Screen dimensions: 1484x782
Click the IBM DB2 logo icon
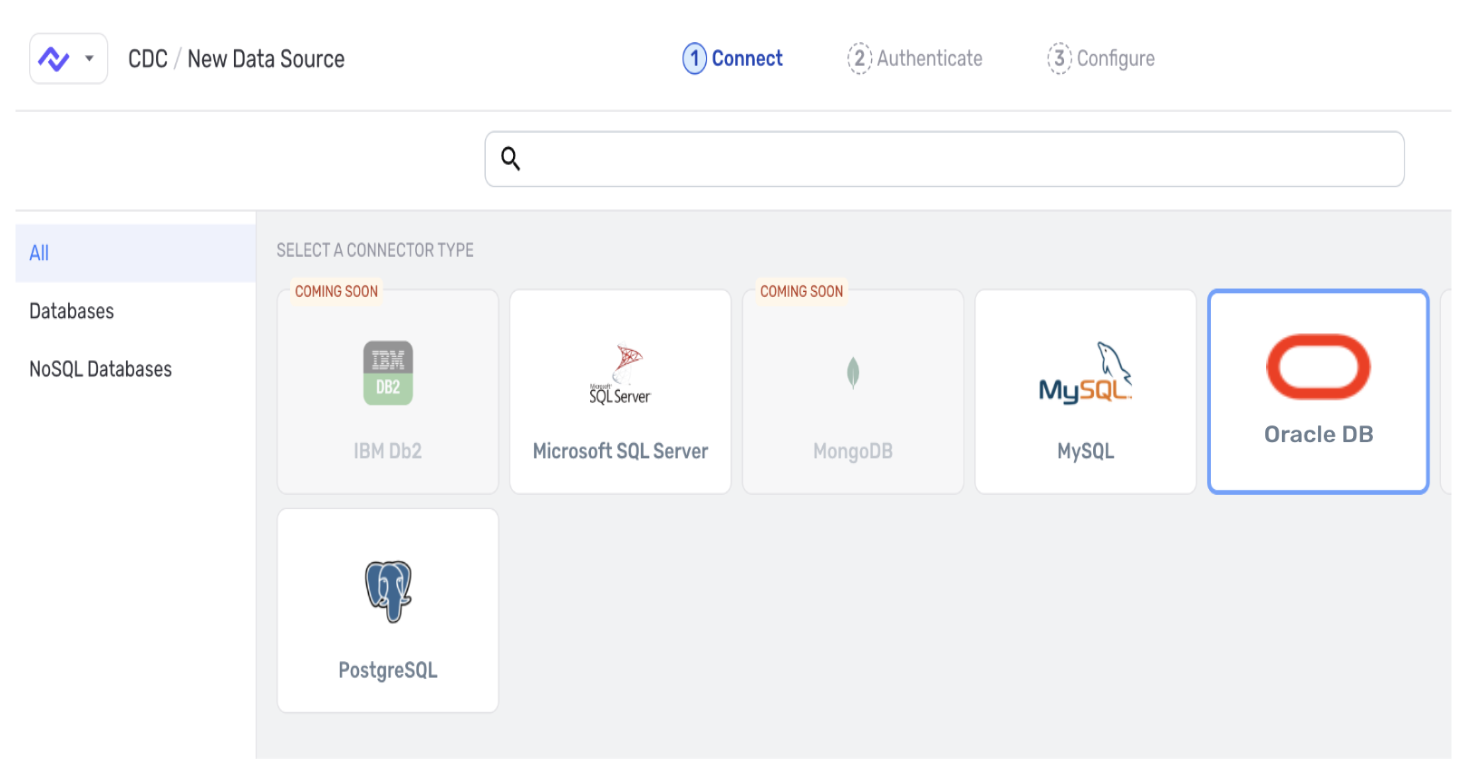click(388, 373)
